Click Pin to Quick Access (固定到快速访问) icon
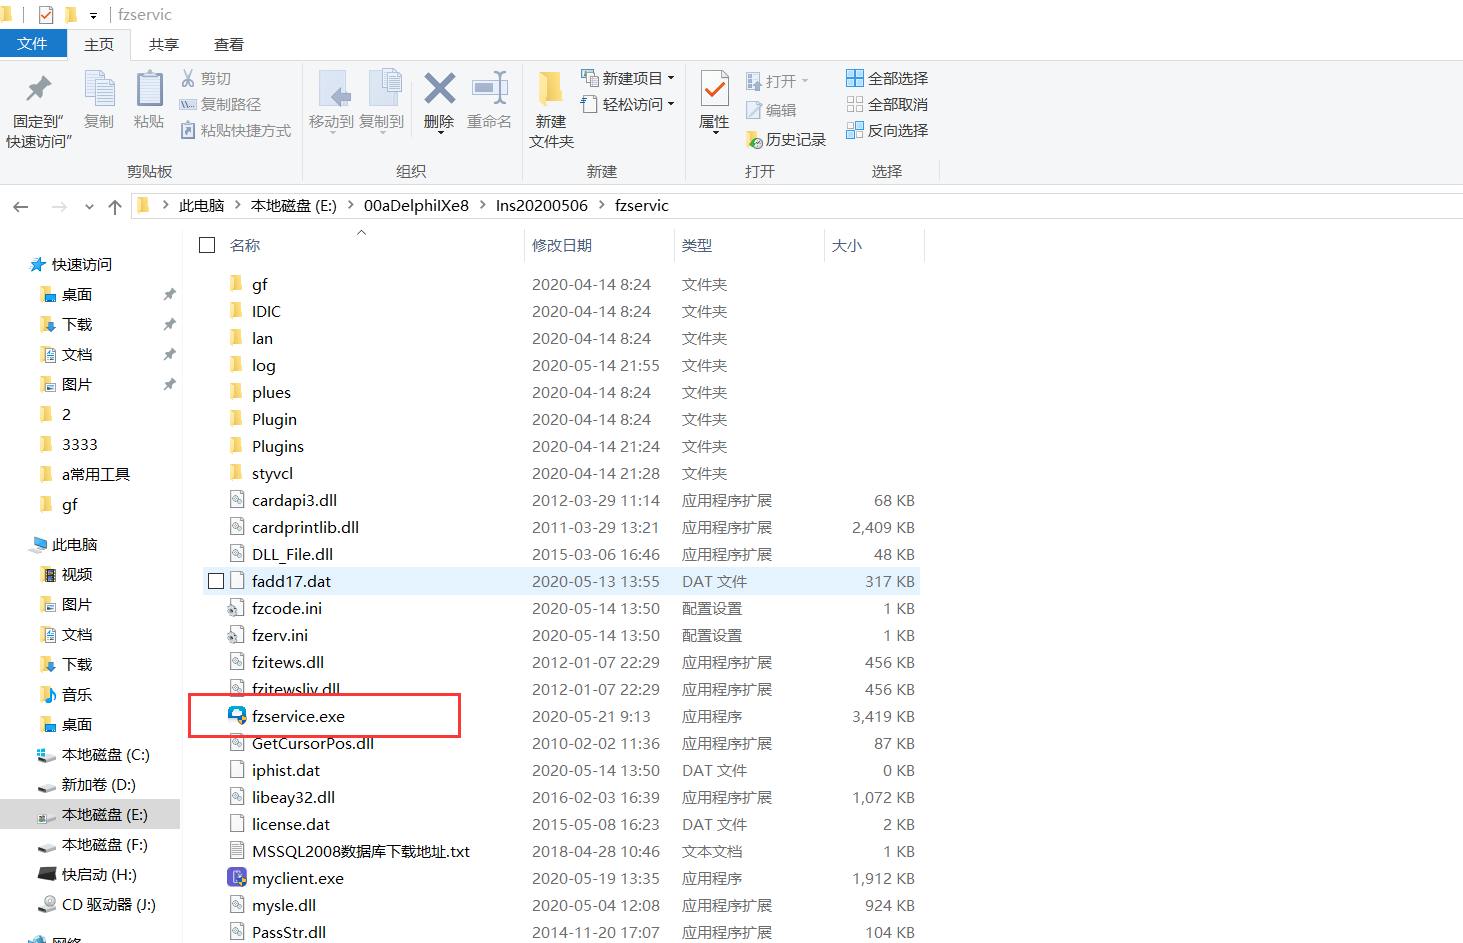 click(x=38, y=90)
